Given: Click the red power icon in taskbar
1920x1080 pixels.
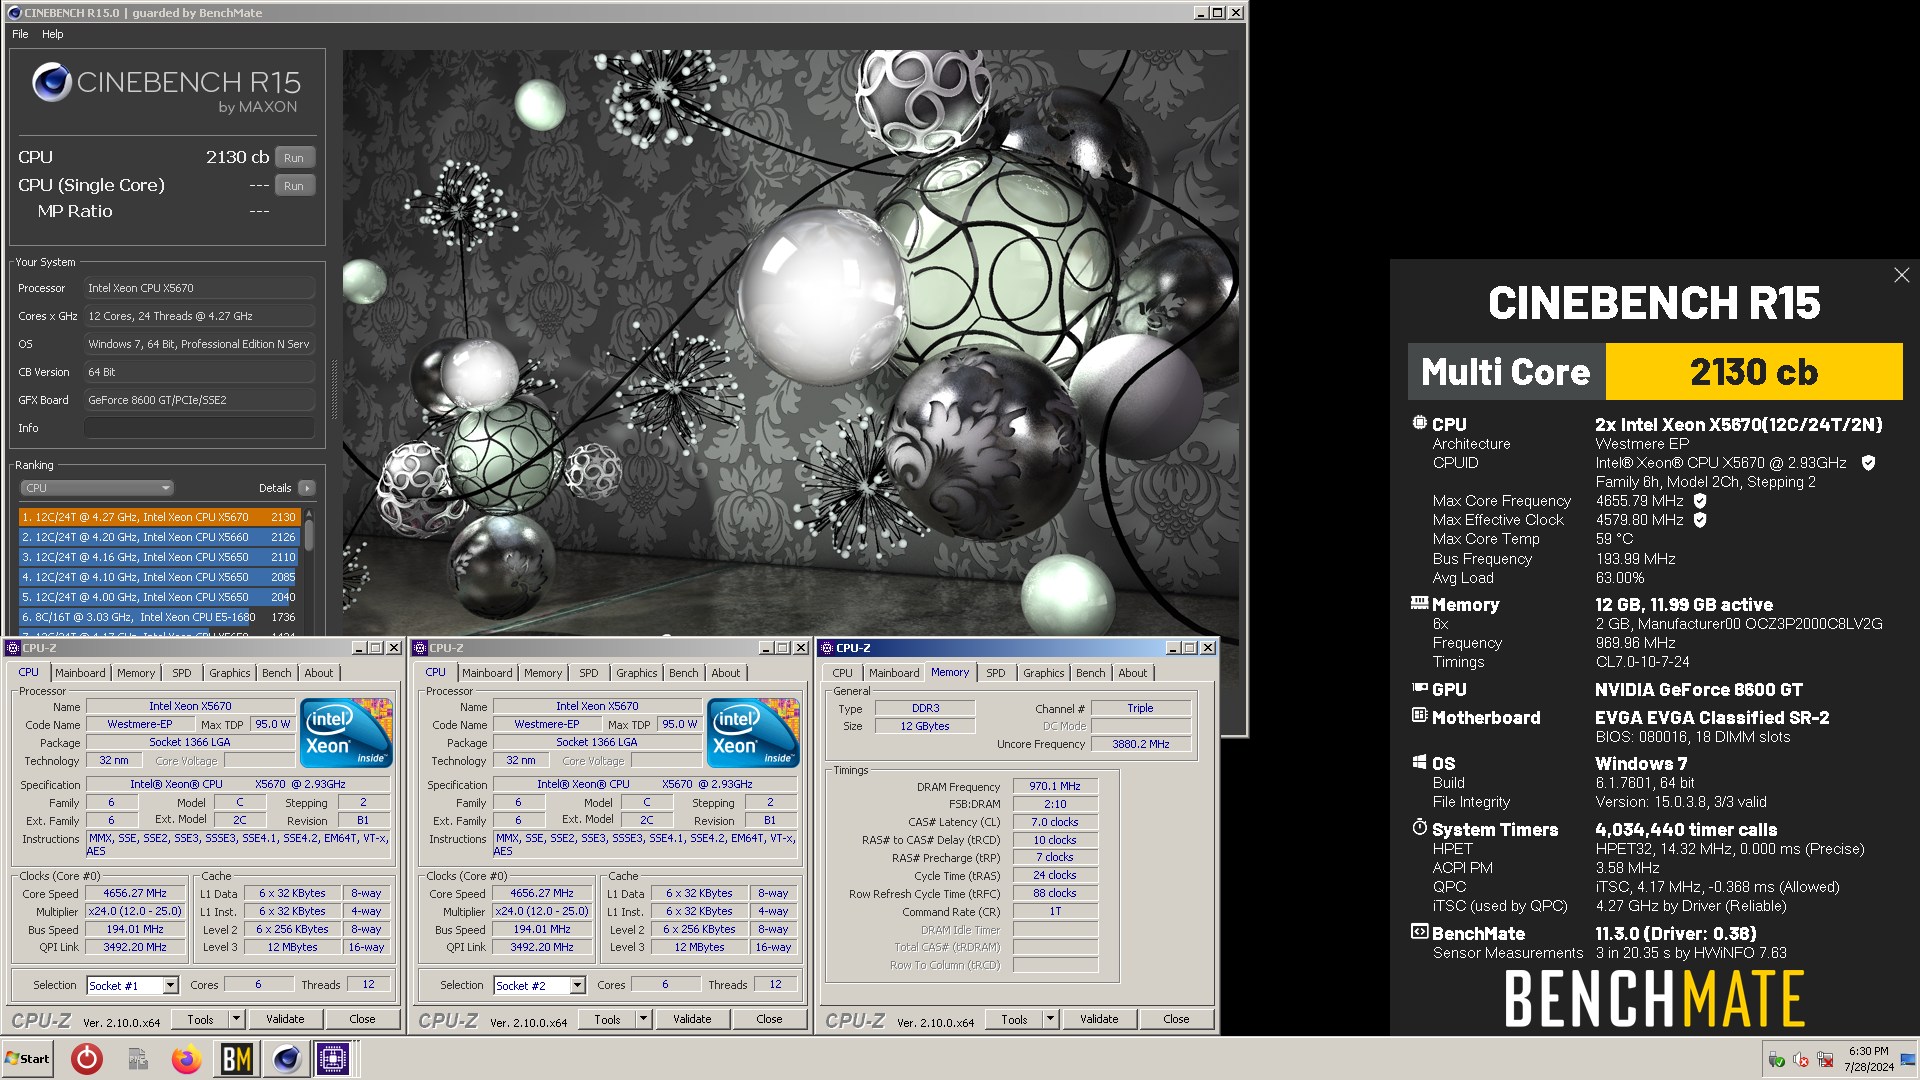Looking at the screenshot, I should coord(87,1059).
